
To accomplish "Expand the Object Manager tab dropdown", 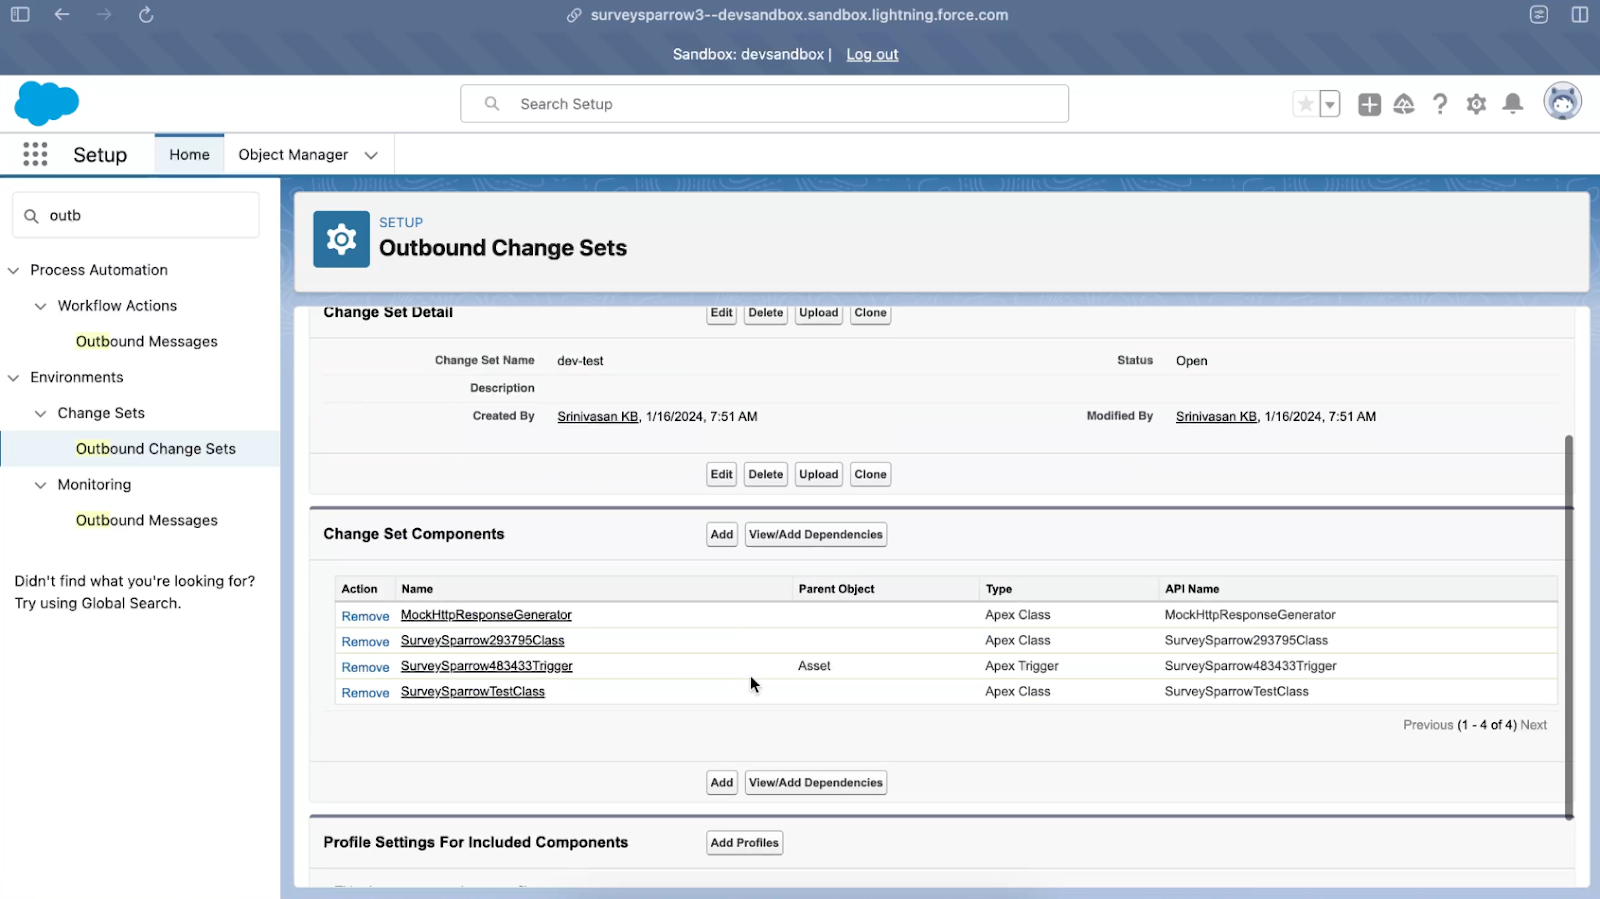I will 371,155.
